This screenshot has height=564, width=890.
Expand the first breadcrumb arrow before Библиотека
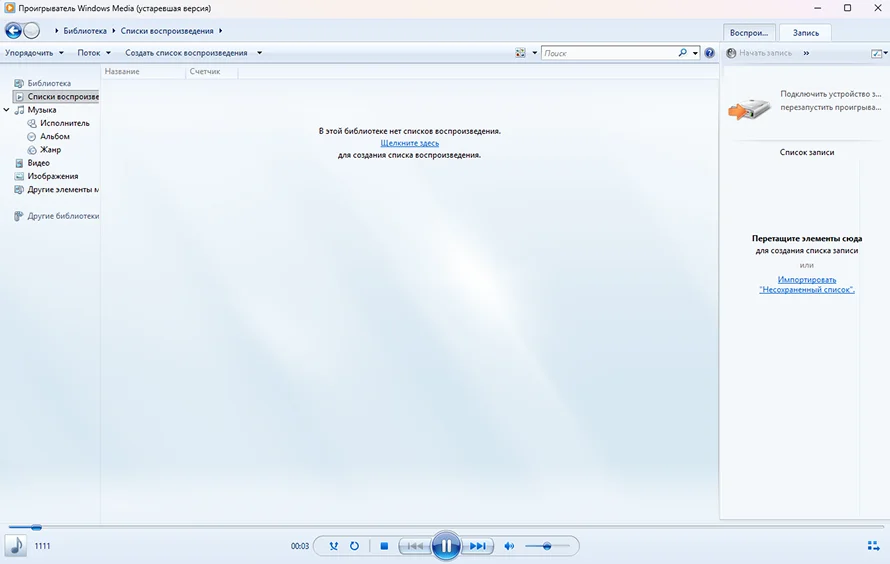point(57,31)
